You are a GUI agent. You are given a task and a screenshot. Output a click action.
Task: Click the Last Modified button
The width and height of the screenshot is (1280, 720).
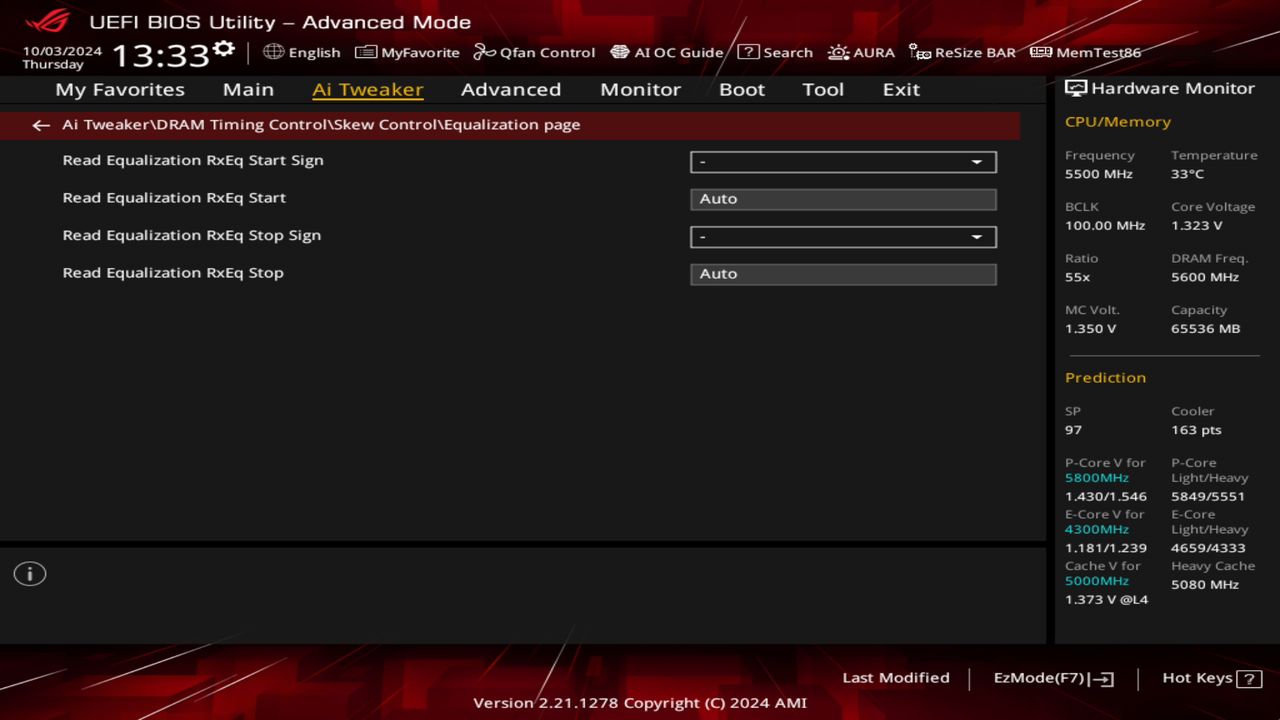pos(896,678)
